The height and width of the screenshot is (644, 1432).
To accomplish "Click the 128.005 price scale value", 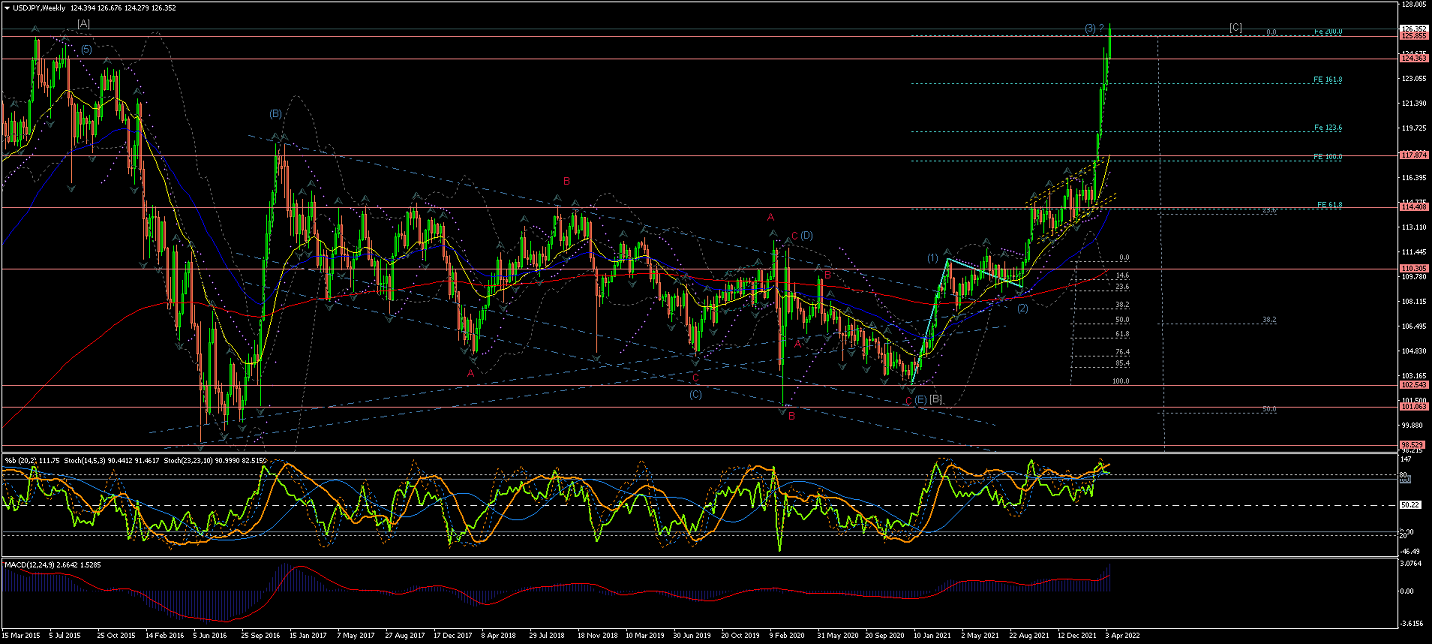I will click(1413, 5).
